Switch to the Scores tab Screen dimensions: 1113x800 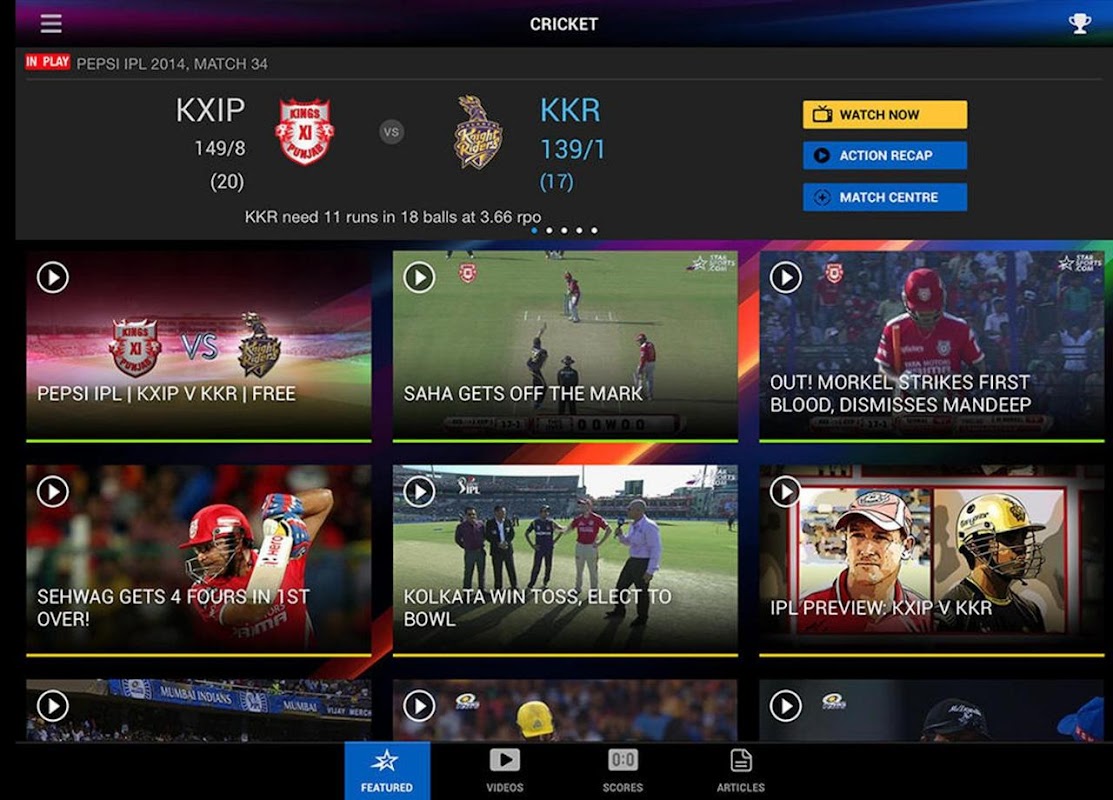(x=623, y=771)
